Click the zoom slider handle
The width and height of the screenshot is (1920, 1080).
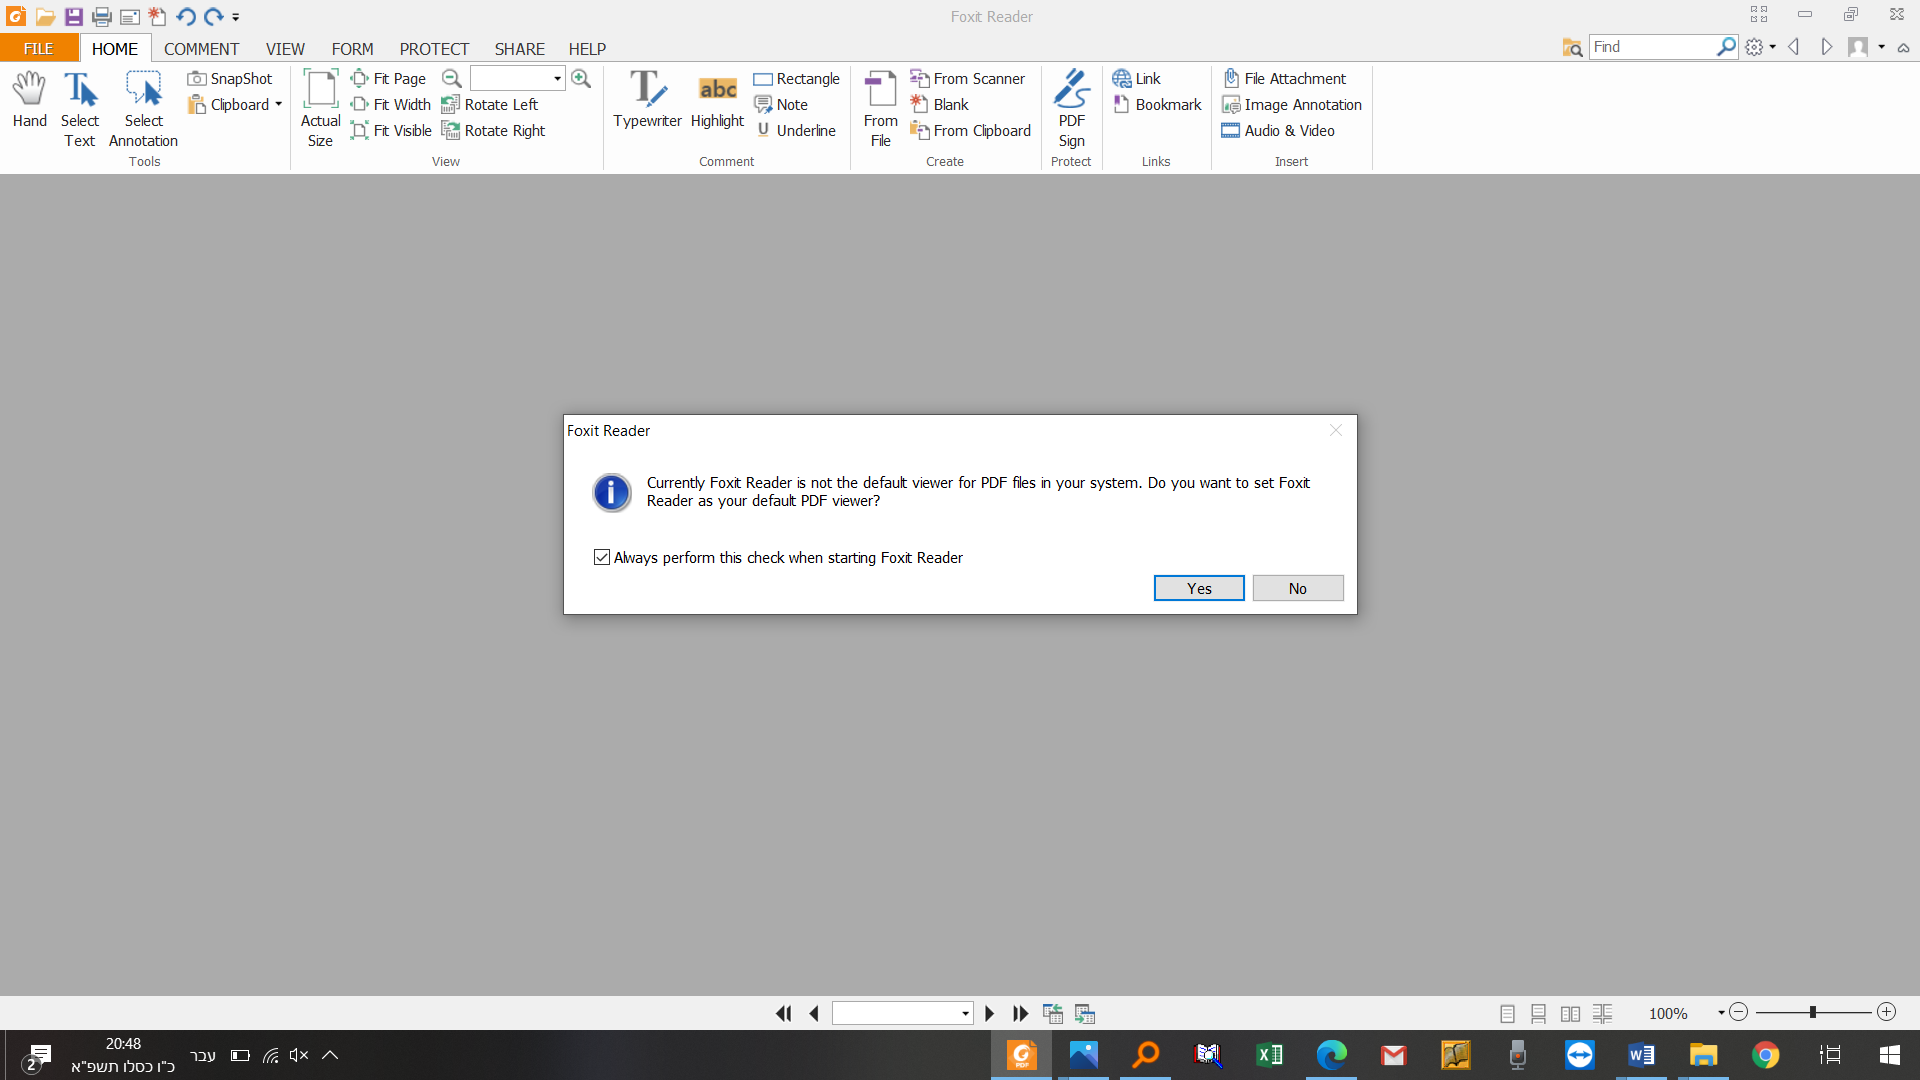click(1813, 1012)
